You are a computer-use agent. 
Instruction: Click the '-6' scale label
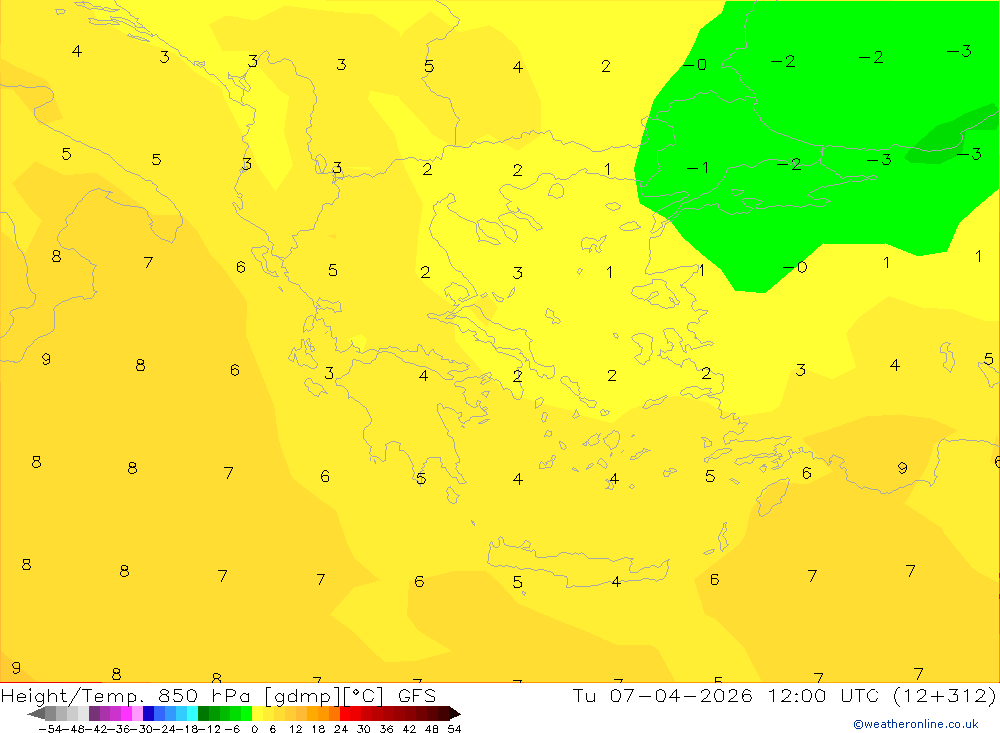[x=232, y=729]
